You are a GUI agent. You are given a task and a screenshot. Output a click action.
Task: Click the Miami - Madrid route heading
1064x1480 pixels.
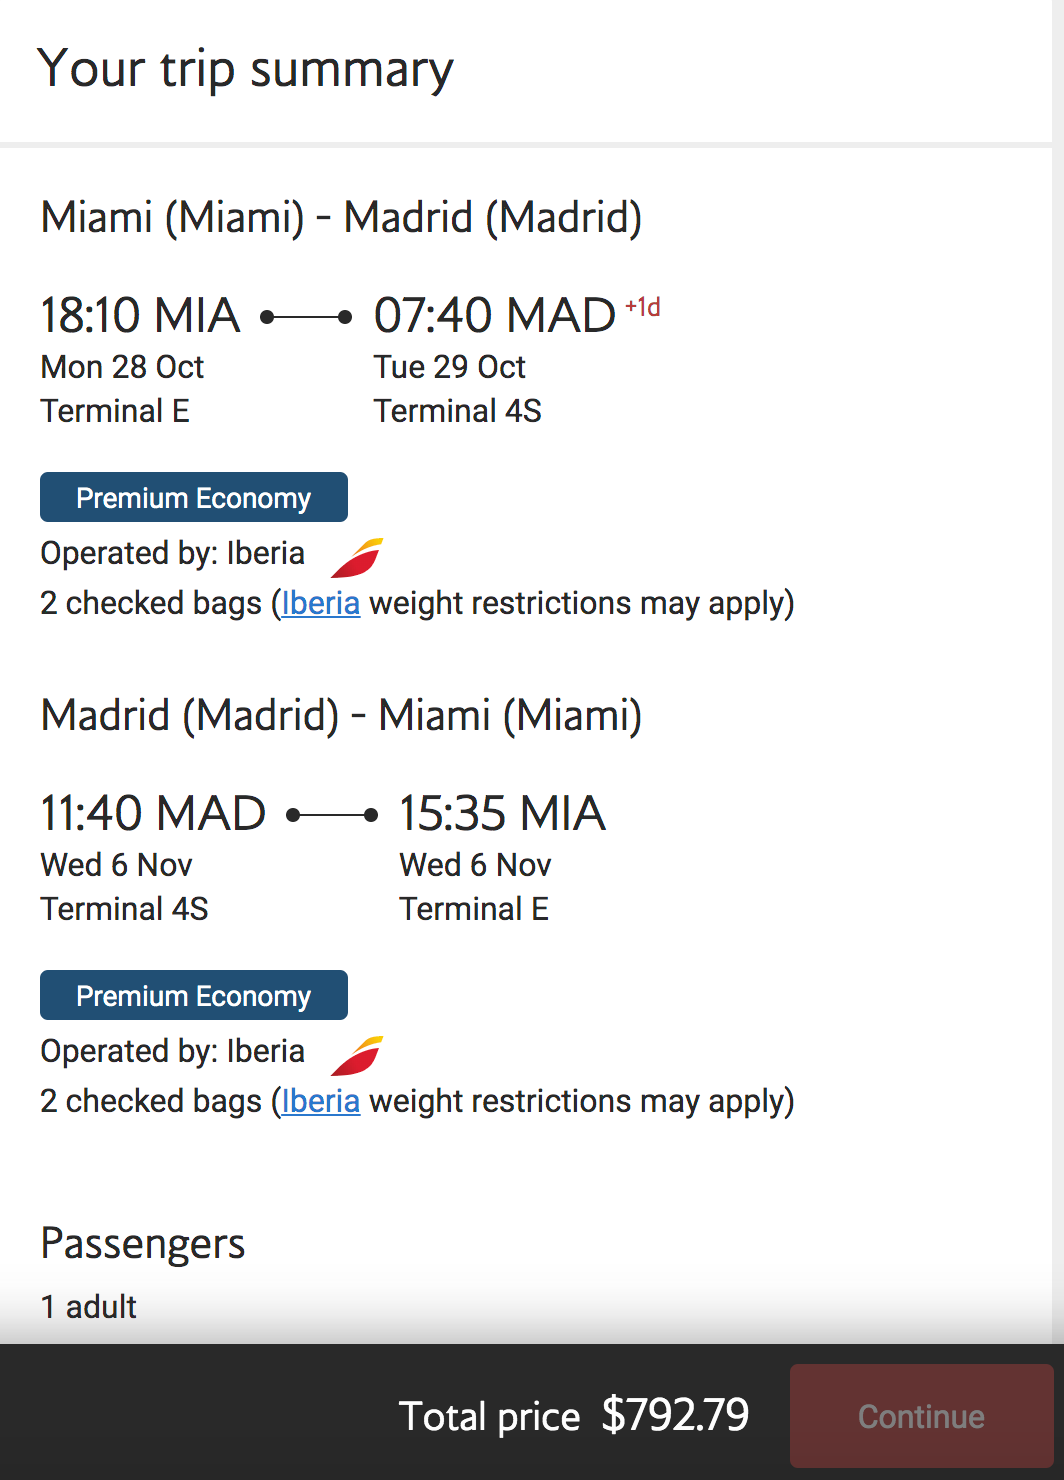tap(341, 217)
